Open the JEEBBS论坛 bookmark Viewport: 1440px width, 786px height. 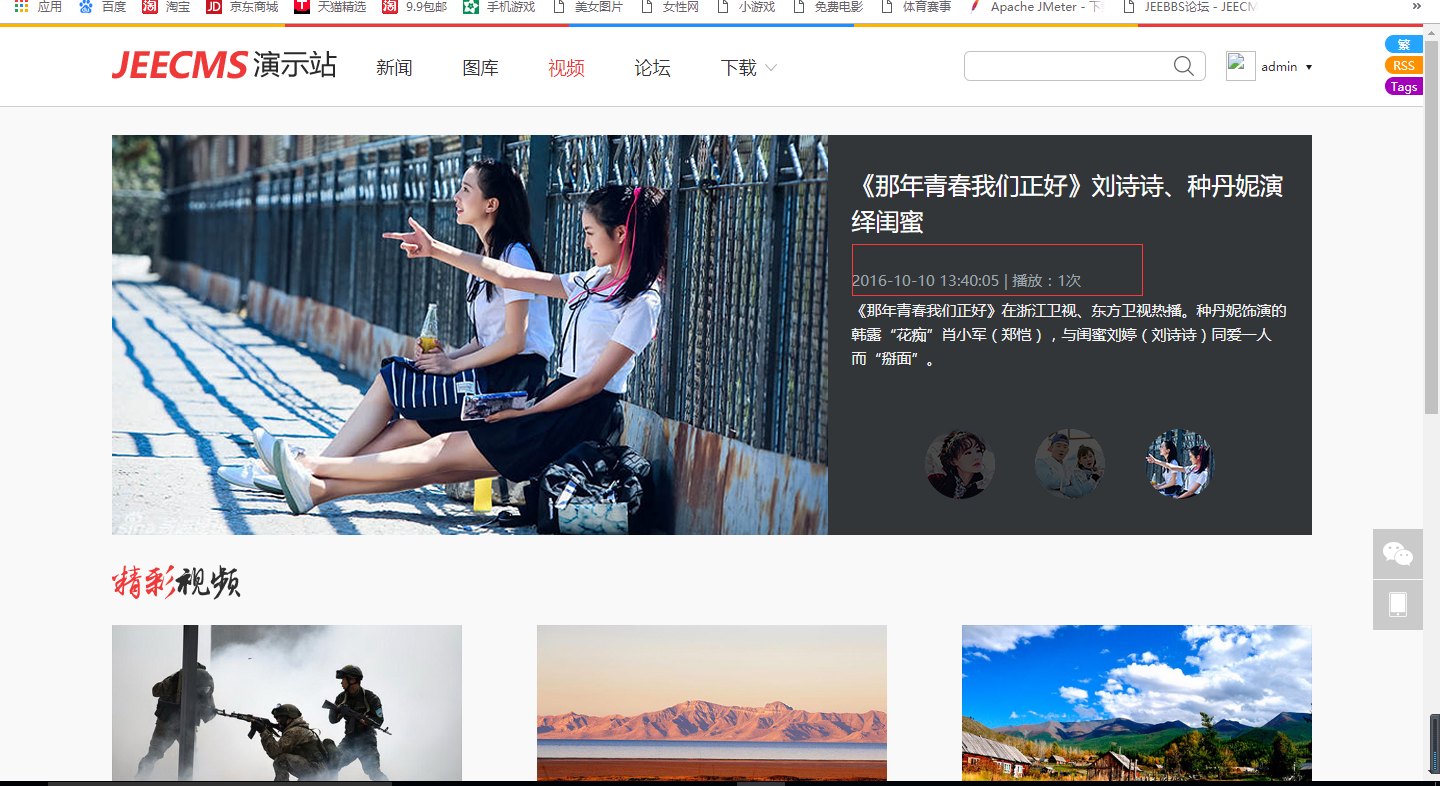point(1191,7)
